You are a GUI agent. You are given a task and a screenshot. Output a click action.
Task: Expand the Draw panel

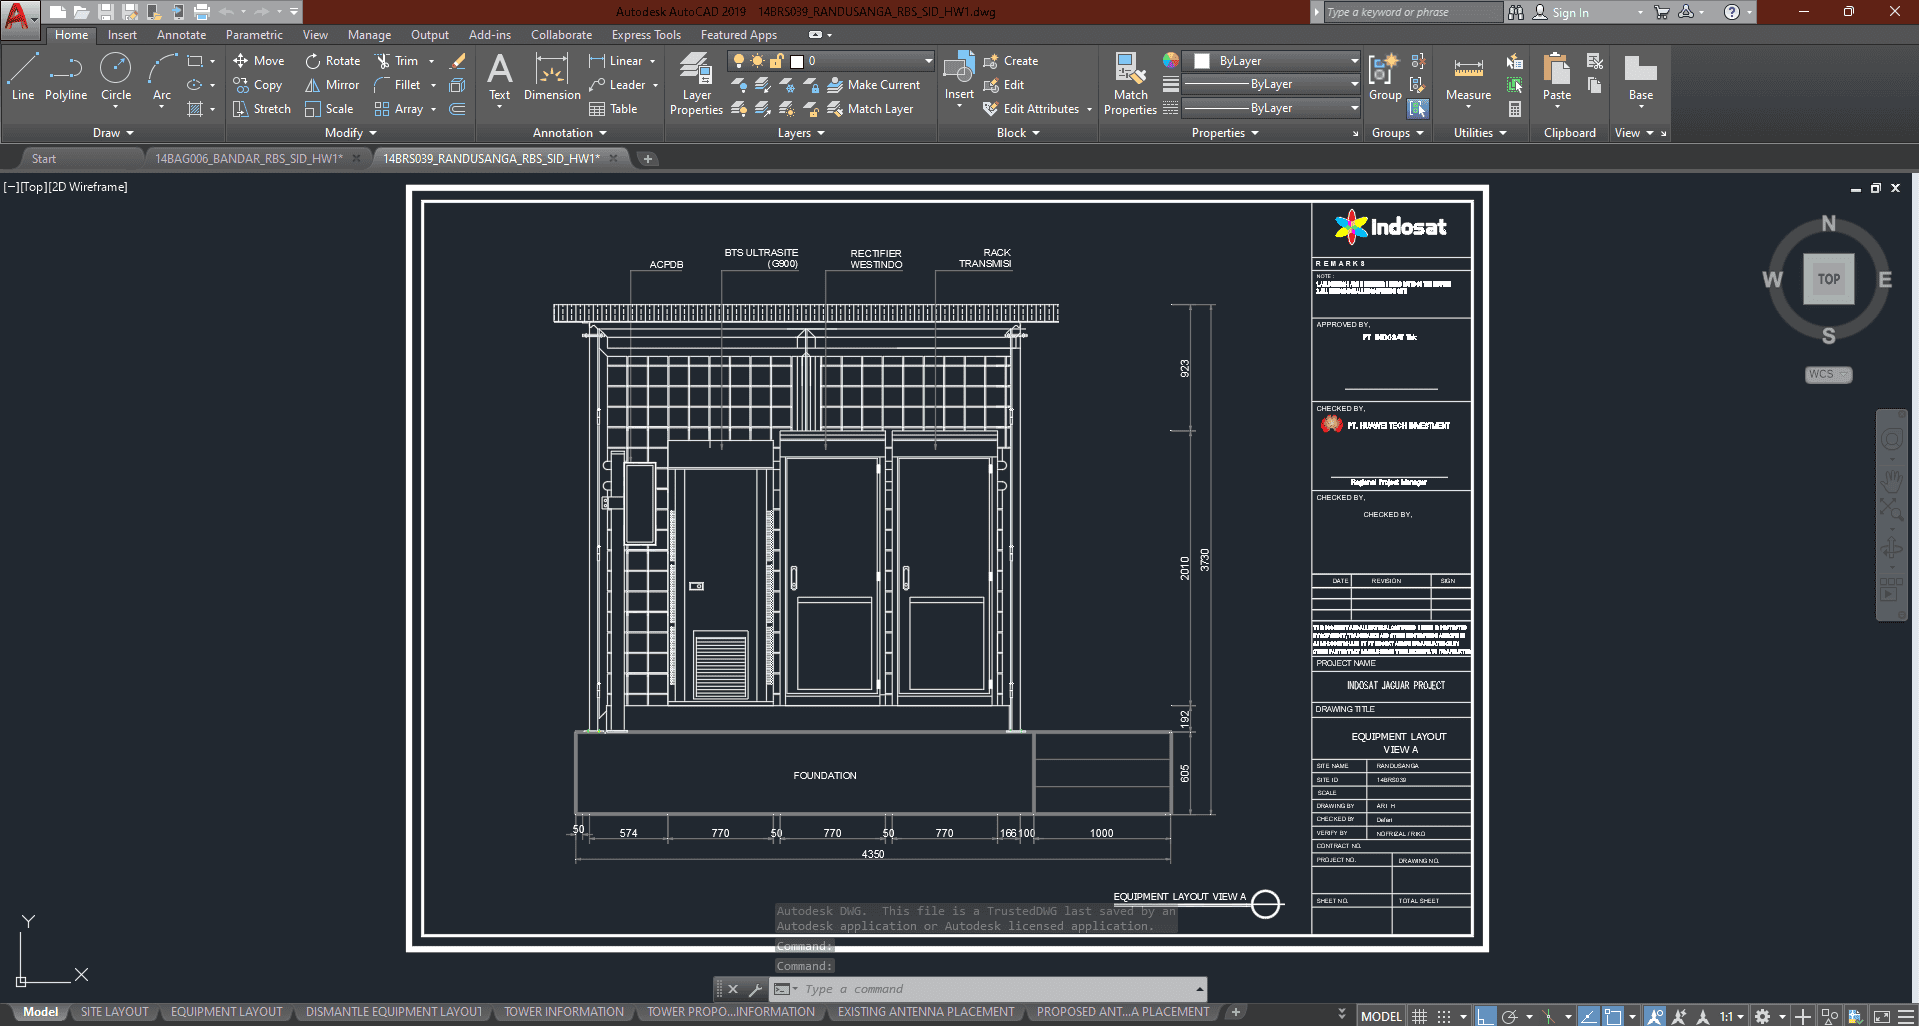[x=112, y=133]
